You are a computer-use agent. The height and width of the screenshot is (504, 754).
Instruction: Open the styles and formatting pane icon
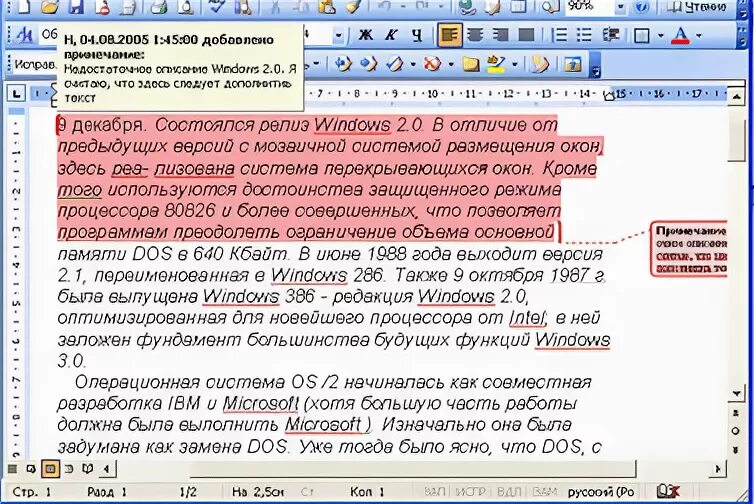24,35
